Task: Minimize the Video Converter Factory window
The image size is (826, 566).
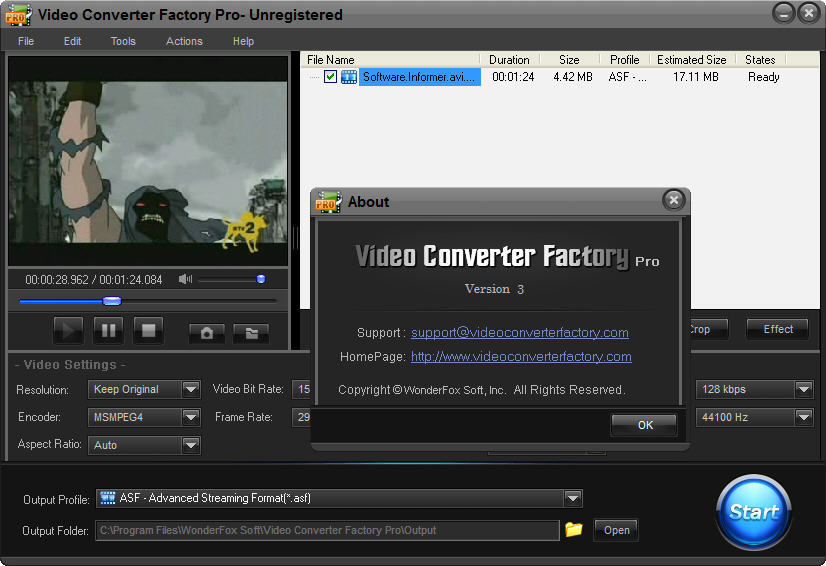Action: point(783,13)
